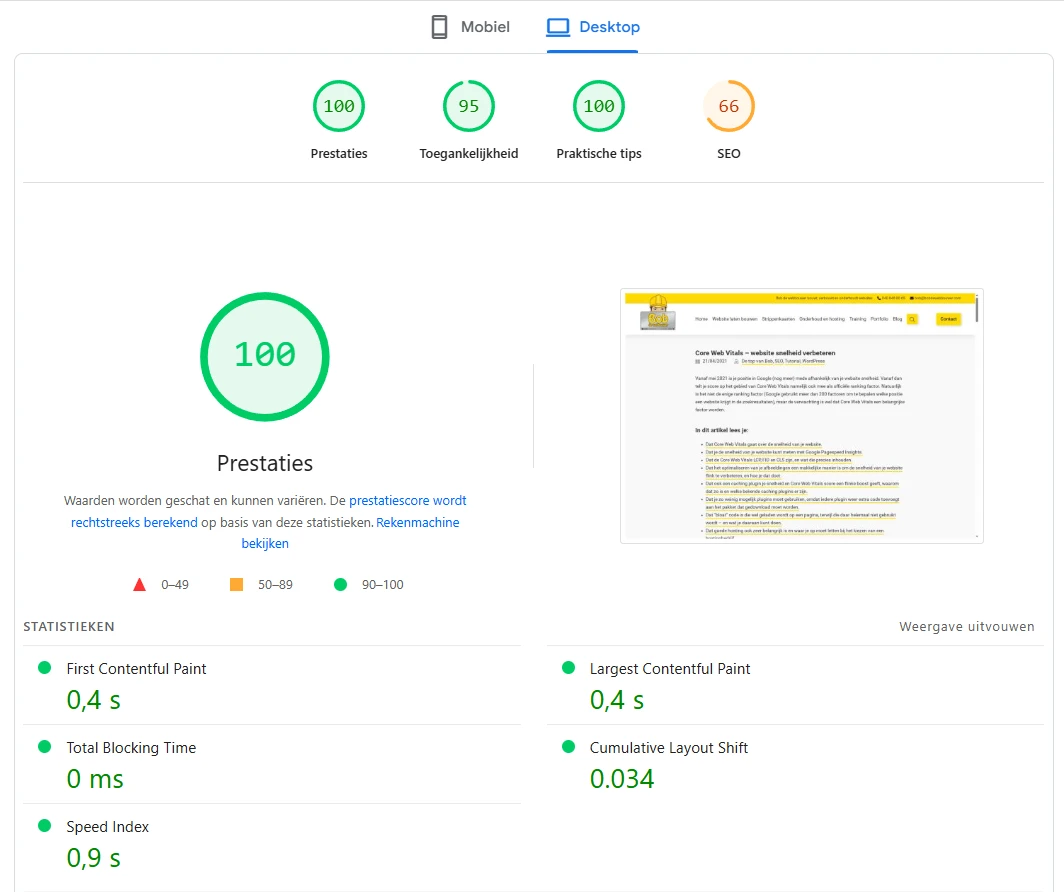The width and height of the screenshot is (1064, 892).
Task: Click the mobile phone icon
Action: 439,27
